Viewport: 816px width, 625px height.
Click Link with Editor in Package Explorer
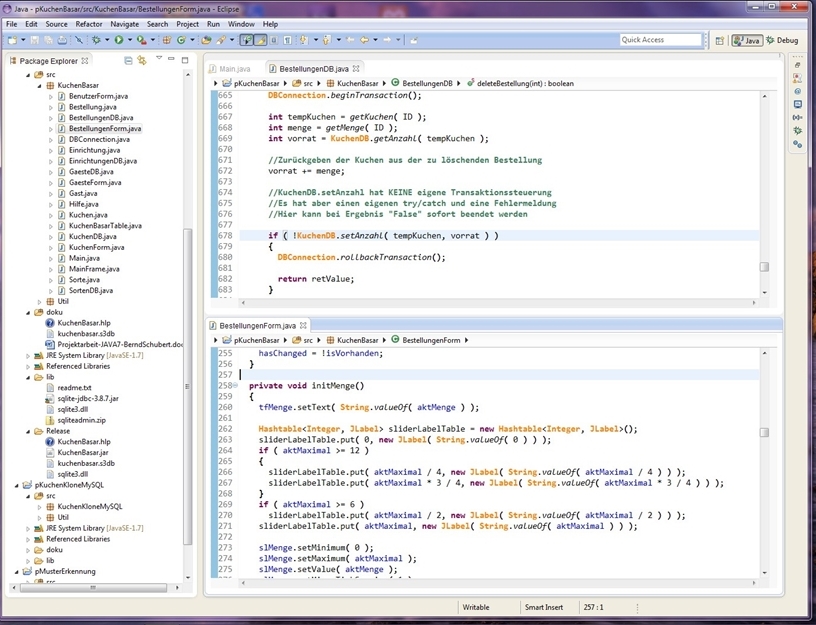tap(142, 61)
